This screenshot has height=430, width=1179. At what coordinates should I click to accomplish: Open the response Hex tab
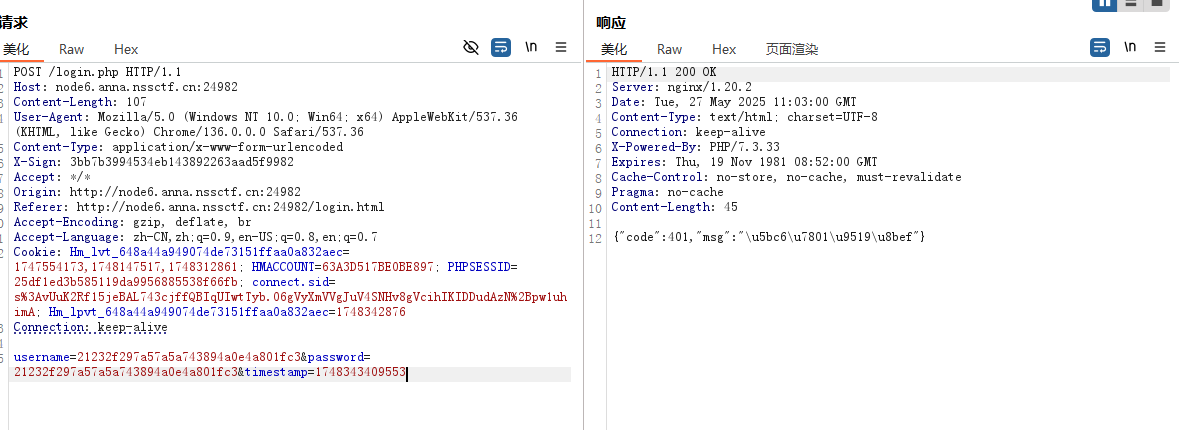point(724,49)
